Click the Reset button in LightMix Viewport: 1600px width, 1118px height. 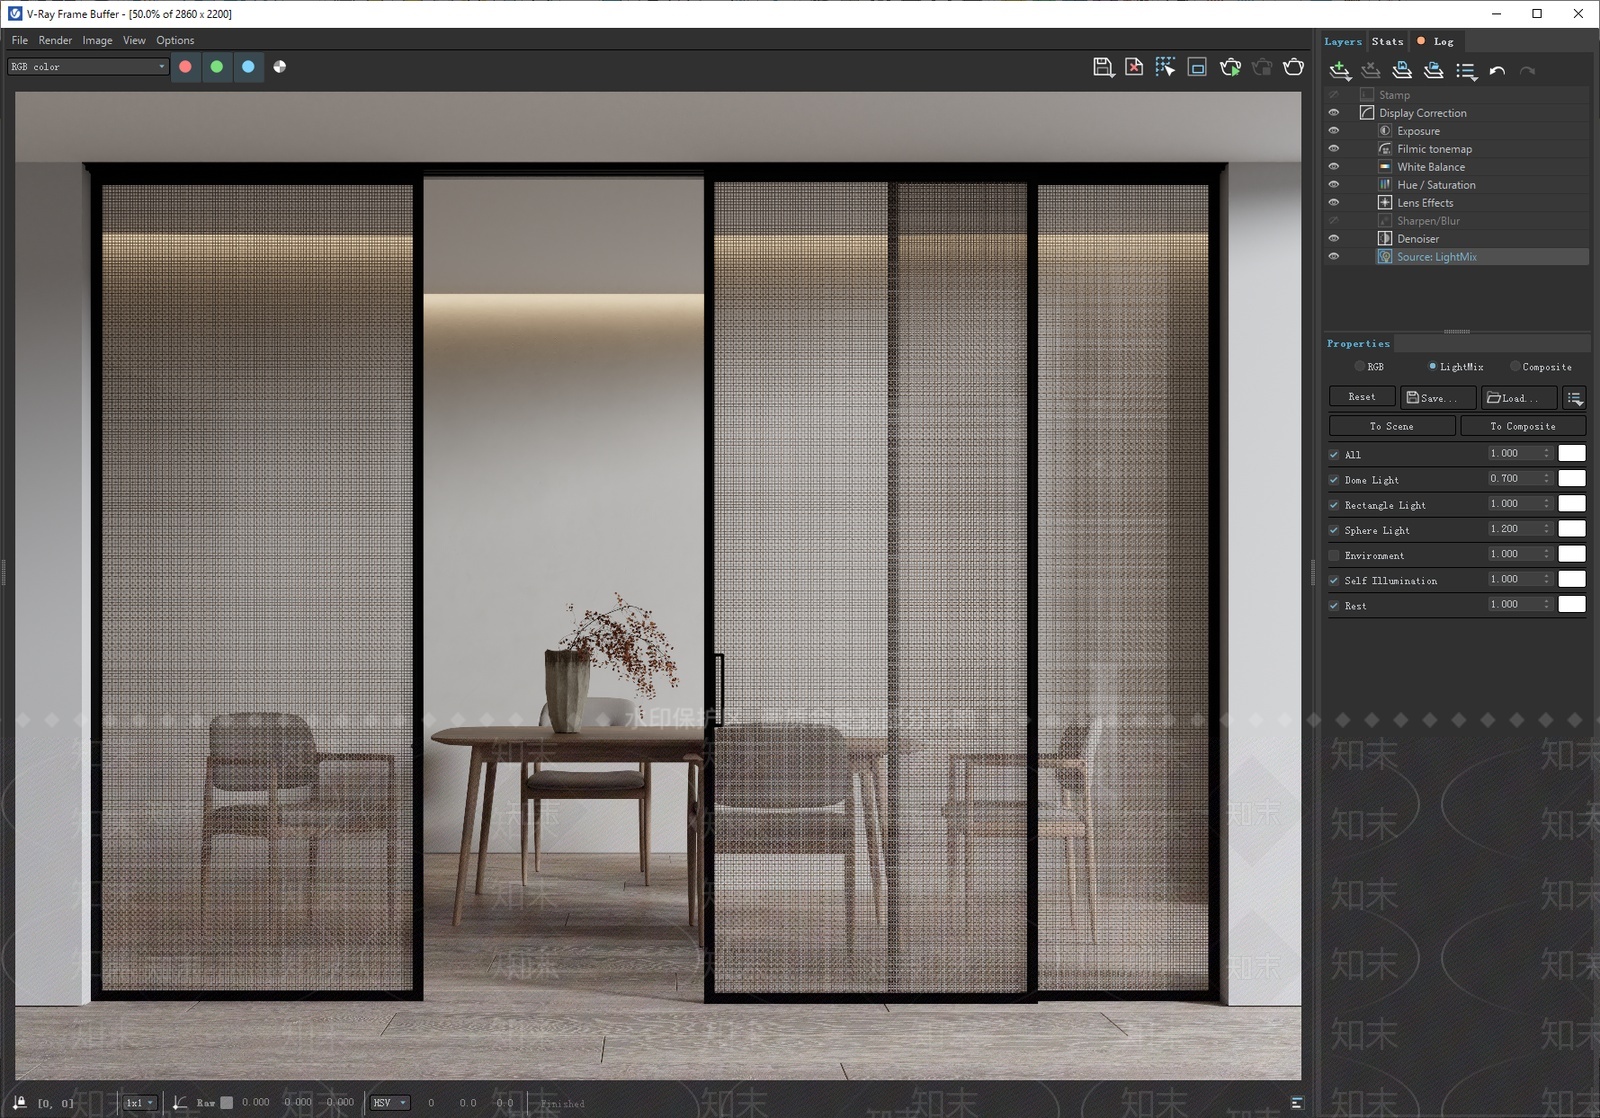pyautogui.click(x=1362, y=397)
